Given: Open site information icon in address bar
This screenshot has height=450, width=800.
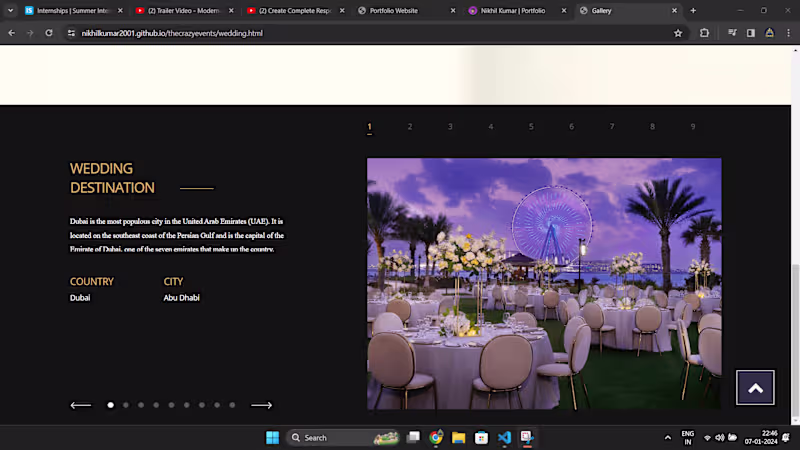Looking at the screenshot, I should (x=71, y=33).
